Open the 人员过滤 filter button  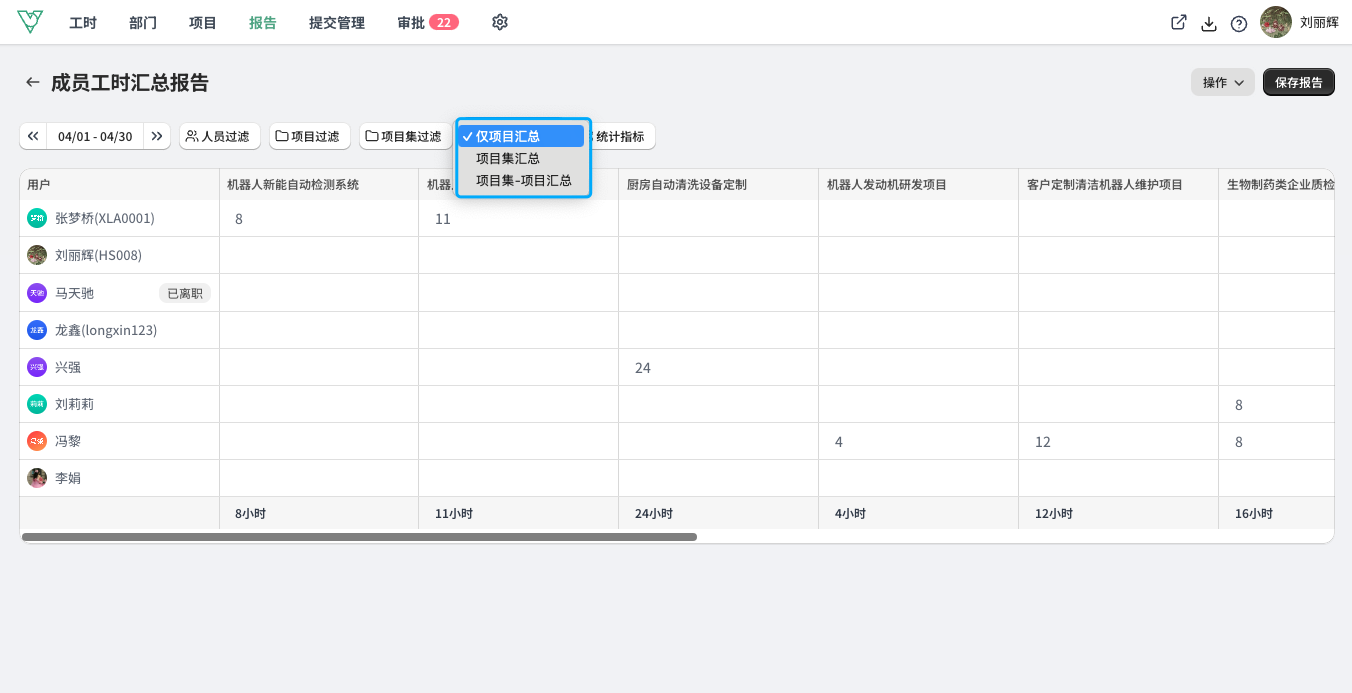[220, 136]
